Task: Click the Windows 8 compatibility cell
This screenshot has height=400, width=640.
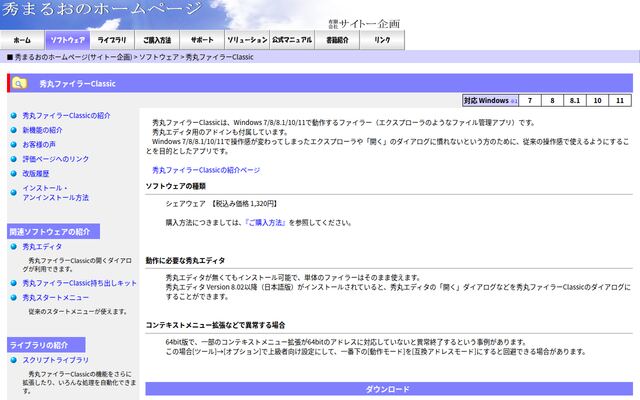Action: coord(552,100)
